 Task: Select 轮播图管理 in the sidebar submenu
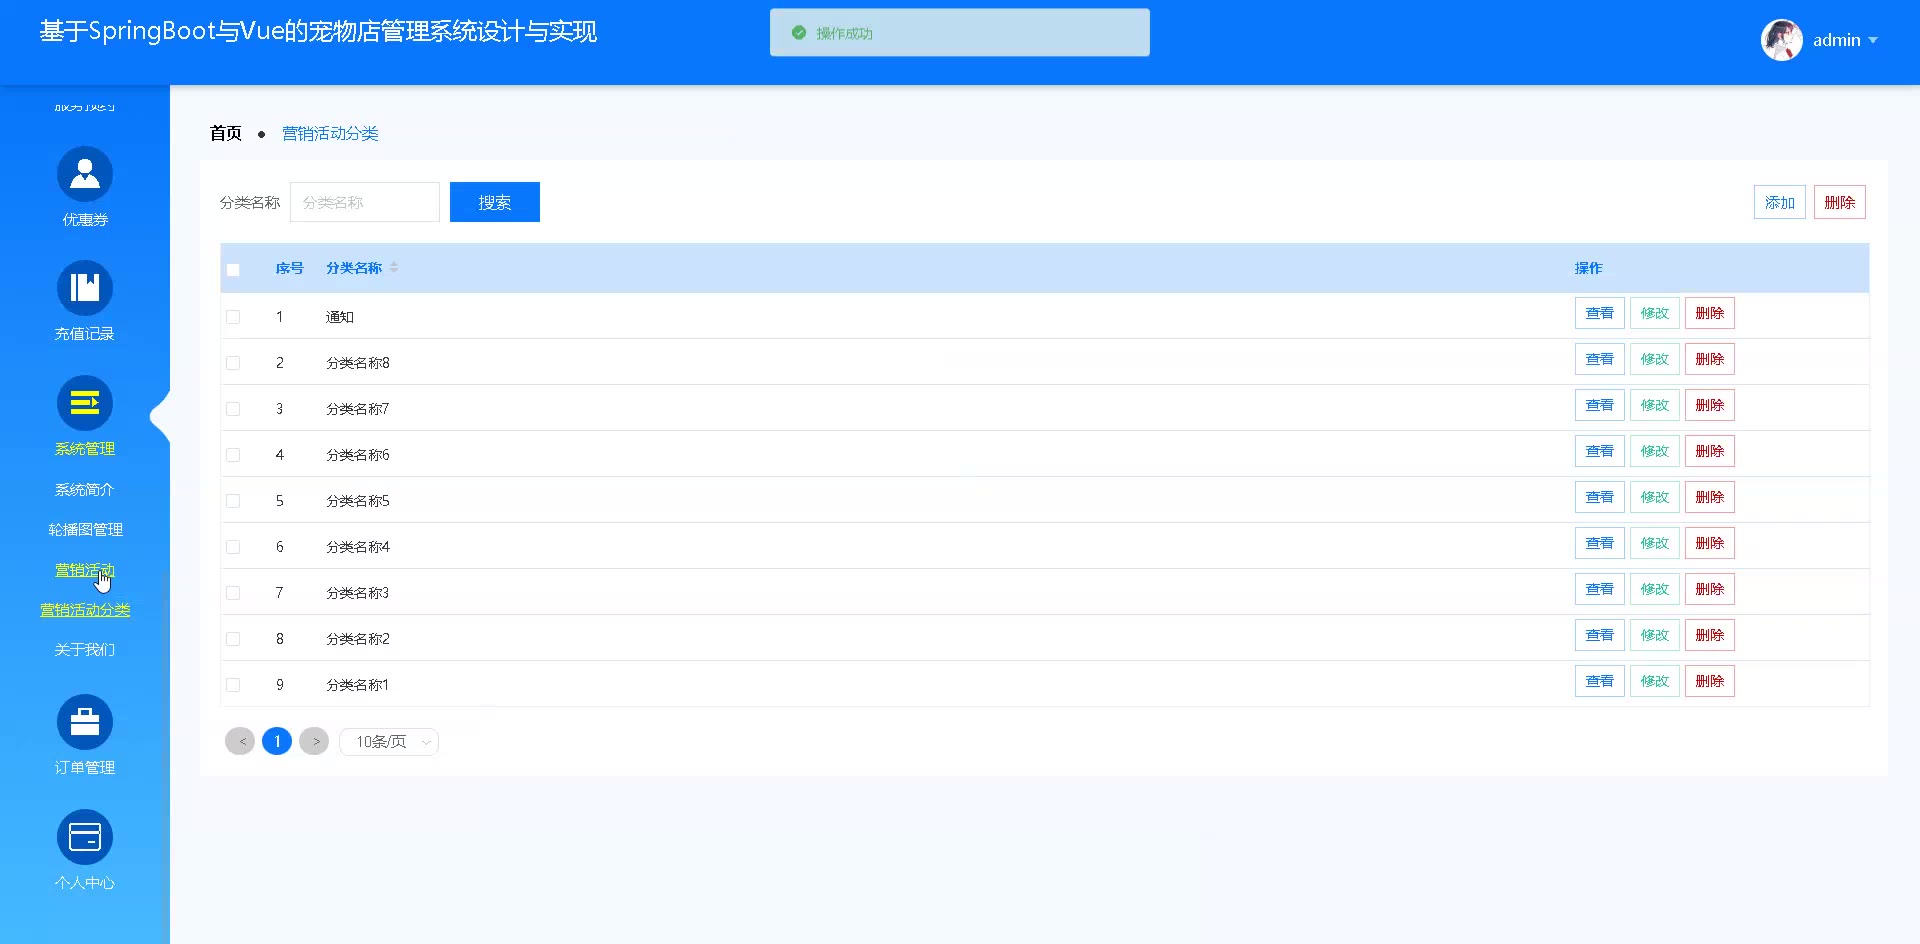point(85,530)
